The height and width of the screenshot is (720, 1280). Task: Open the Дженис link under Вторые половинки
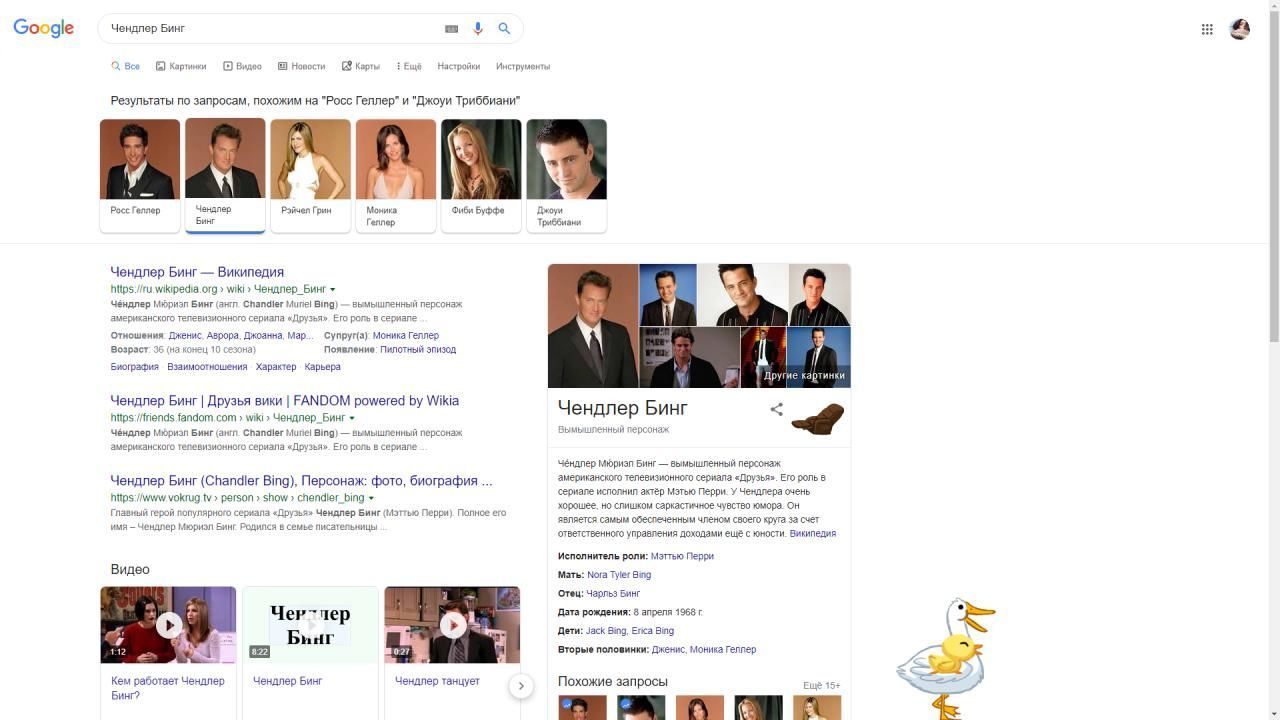tap(667, 650)
